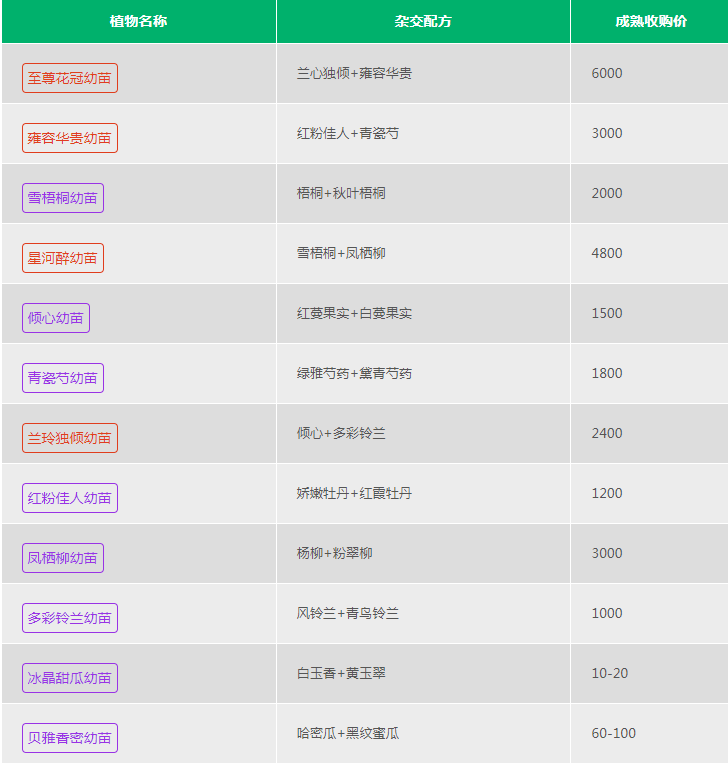Click the 植物名称 column header

pos(138,21)
